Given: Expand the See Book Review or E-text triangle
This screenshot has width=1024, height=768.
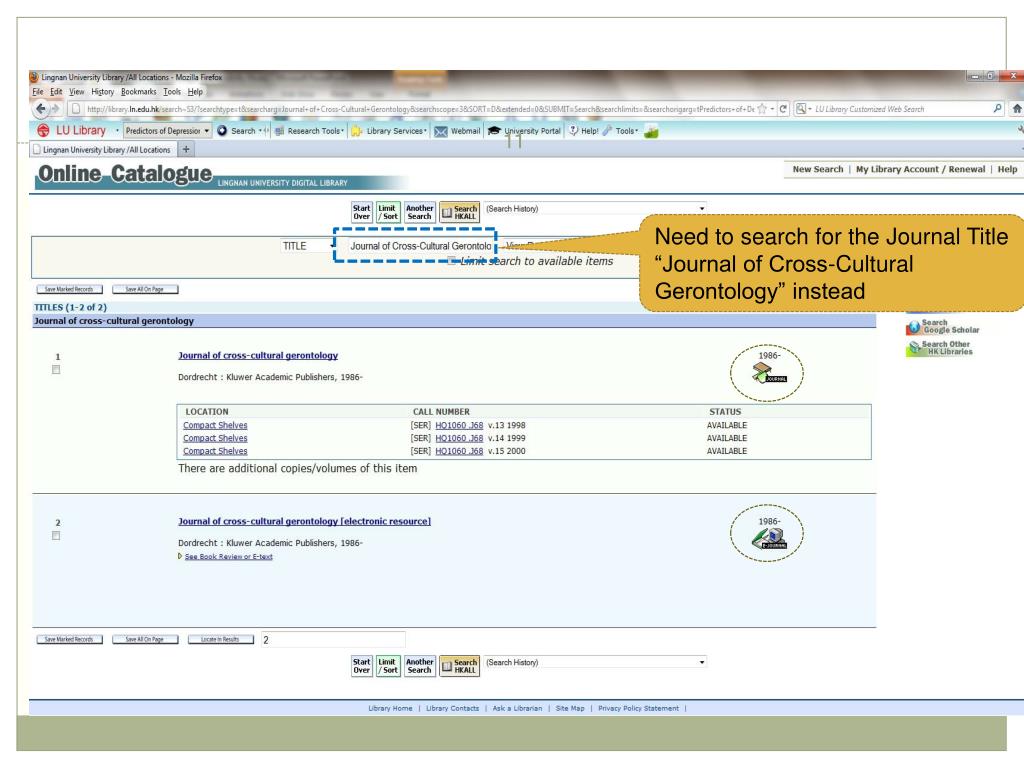Looking at the screenshot, I should [180, 556].
